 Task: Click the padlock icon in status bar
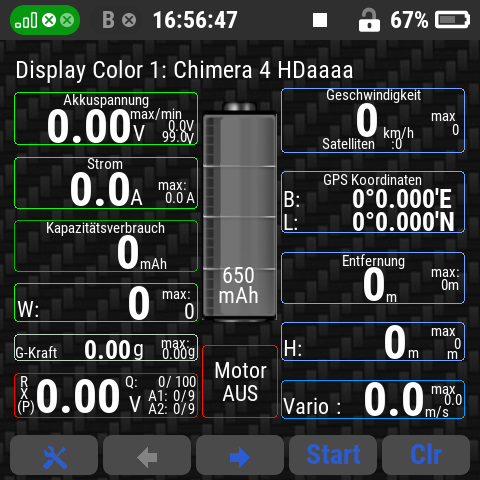pos(369,20)
